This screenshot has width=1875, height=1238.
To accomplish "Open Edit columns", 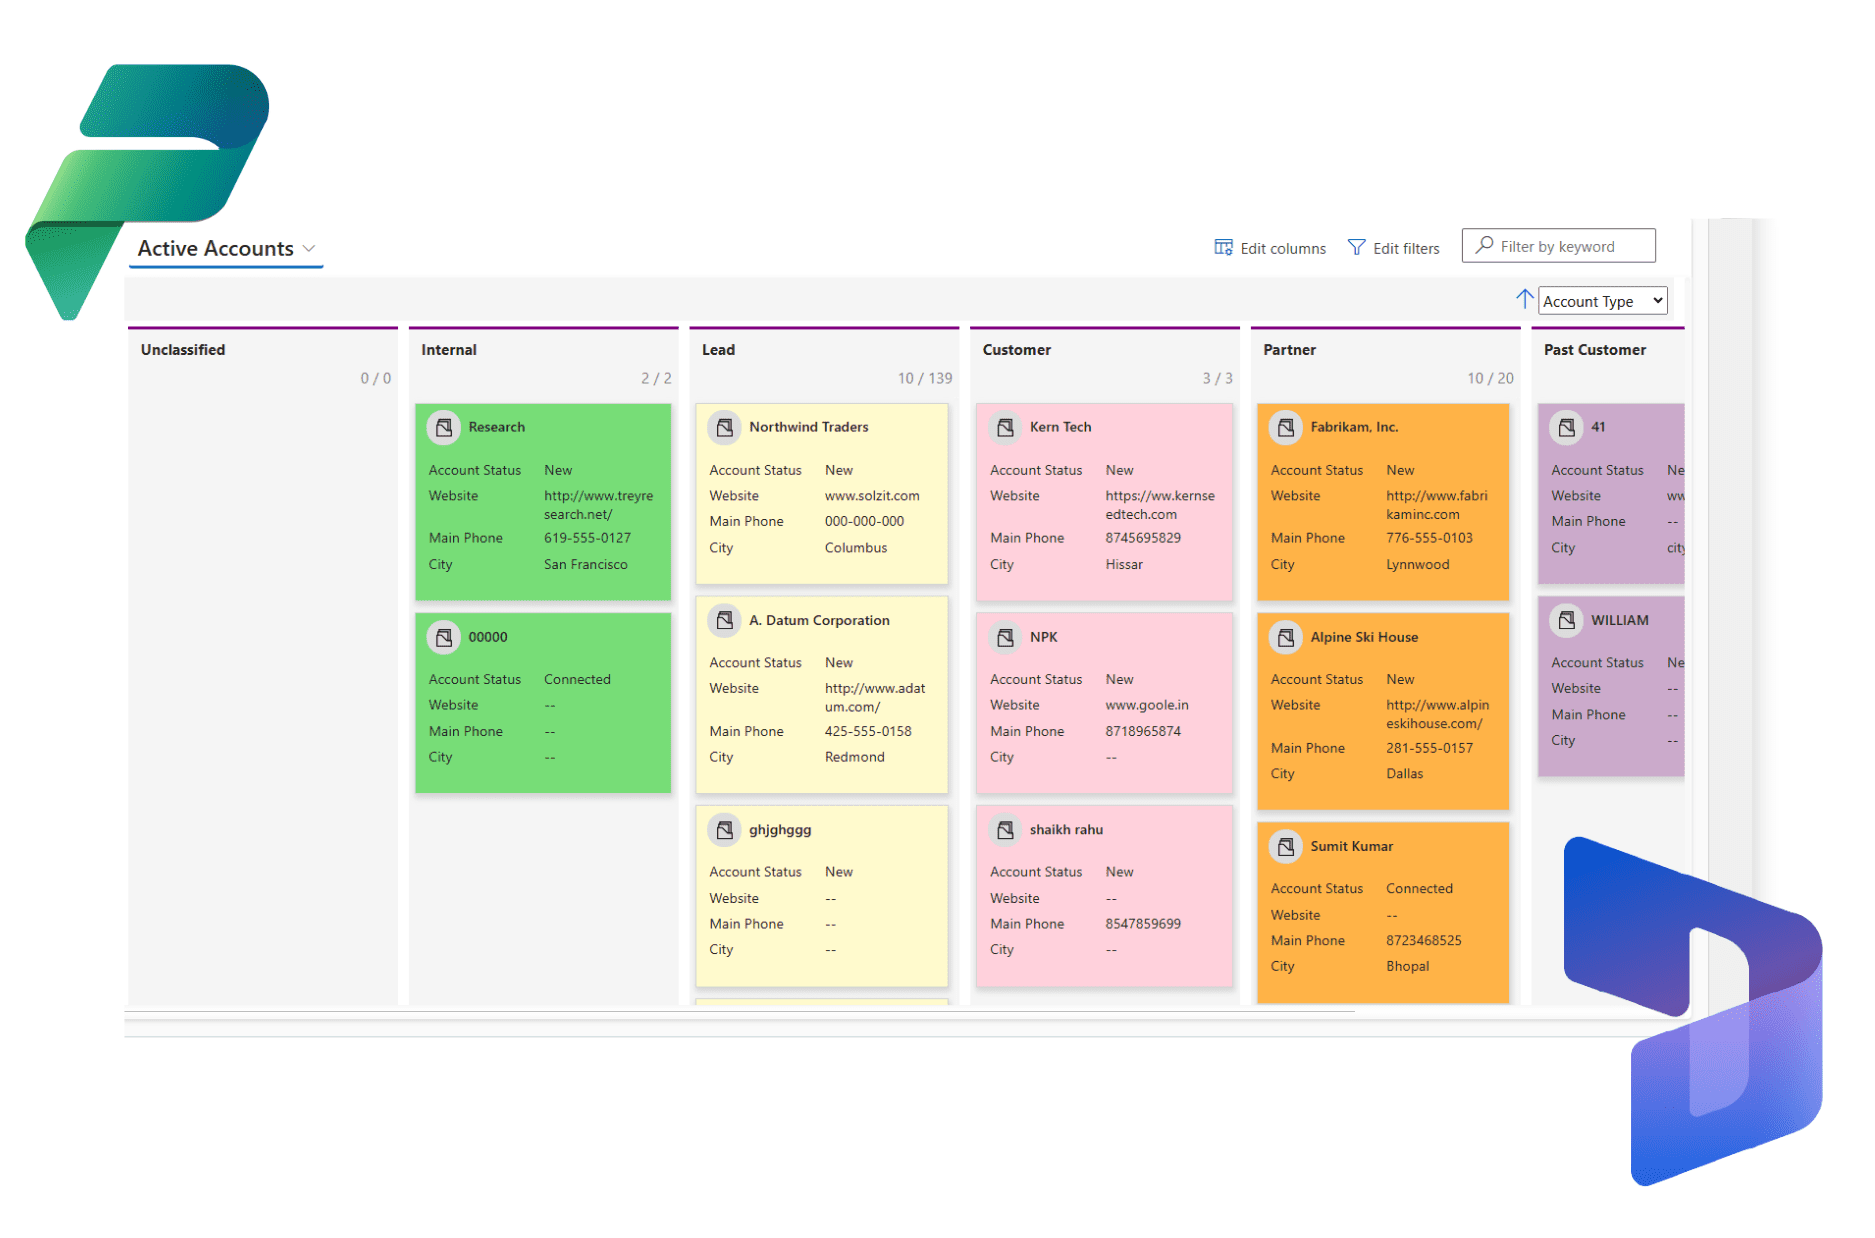I will [1270, 248].
